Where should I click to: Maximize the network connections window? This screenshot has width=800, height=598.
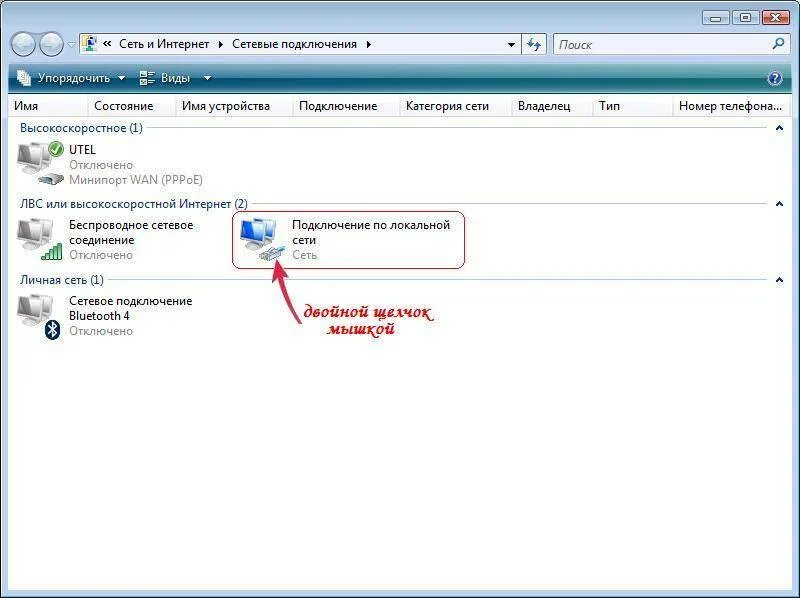pyautogui.click(x=745, y=18)
